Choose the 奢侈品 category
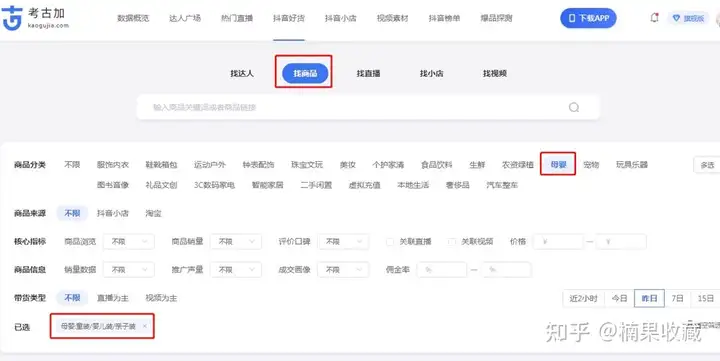Viewport: 720px width, 361px height. (x=457, y=185)
